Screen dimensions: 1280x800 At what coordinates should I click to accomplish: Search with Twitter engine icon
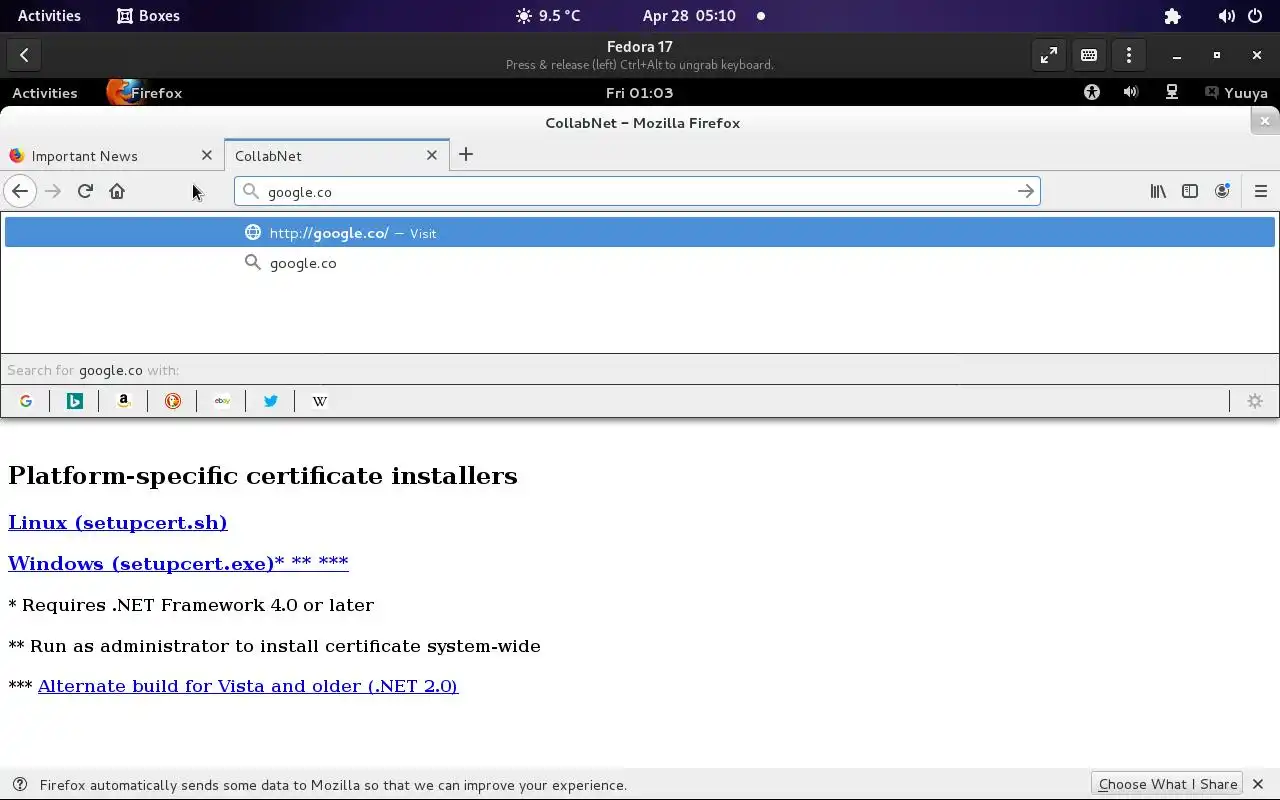coord(271,401)
